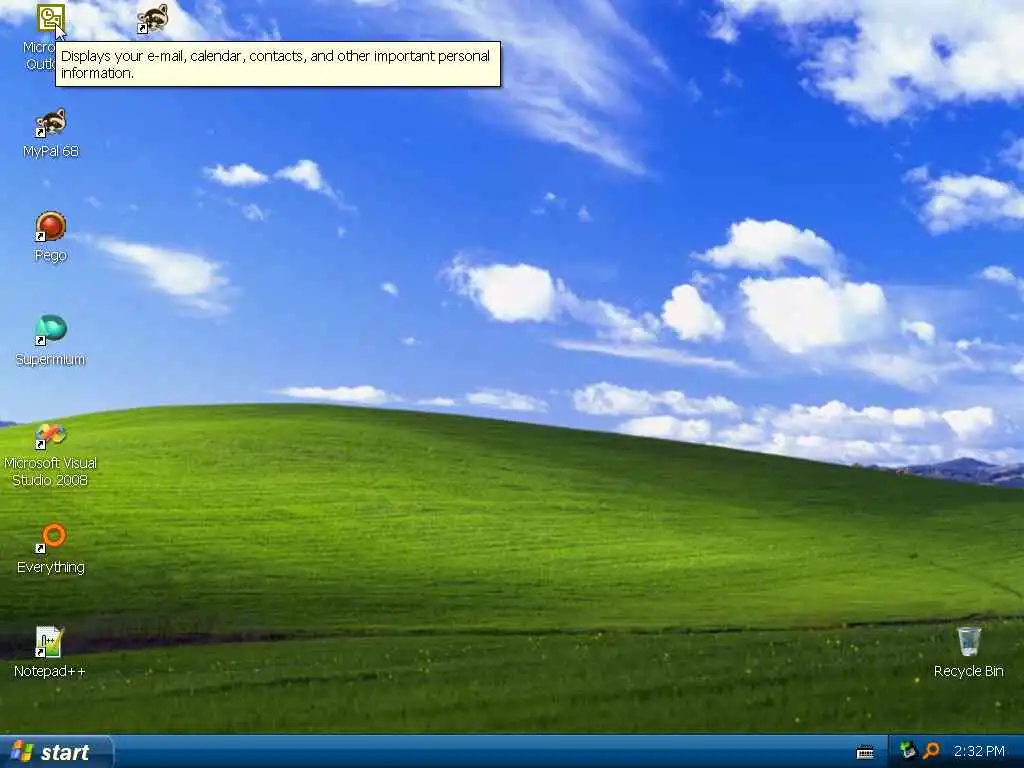Click the on-screen keyboard icon in taskbar
The image size is (1024, 768).
(865, 752)
